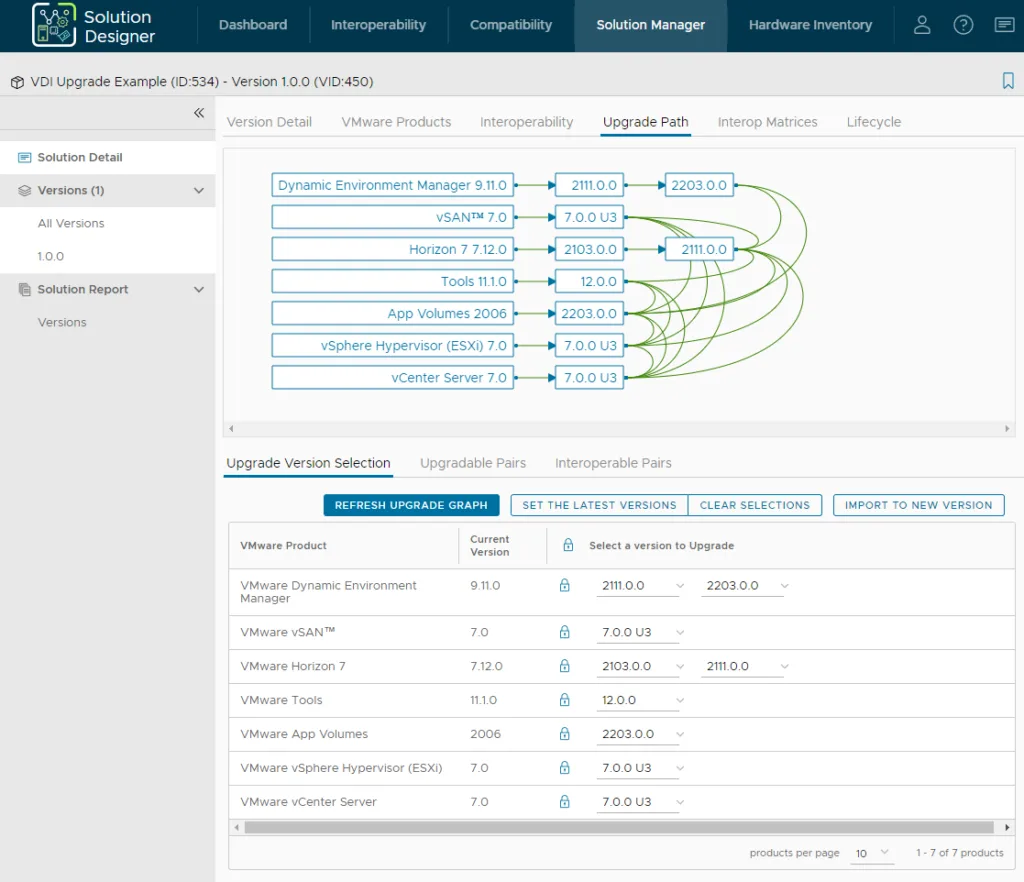
Task: Toggle the lock for VMware vSAN row
Action: click(x=564, y=632)
